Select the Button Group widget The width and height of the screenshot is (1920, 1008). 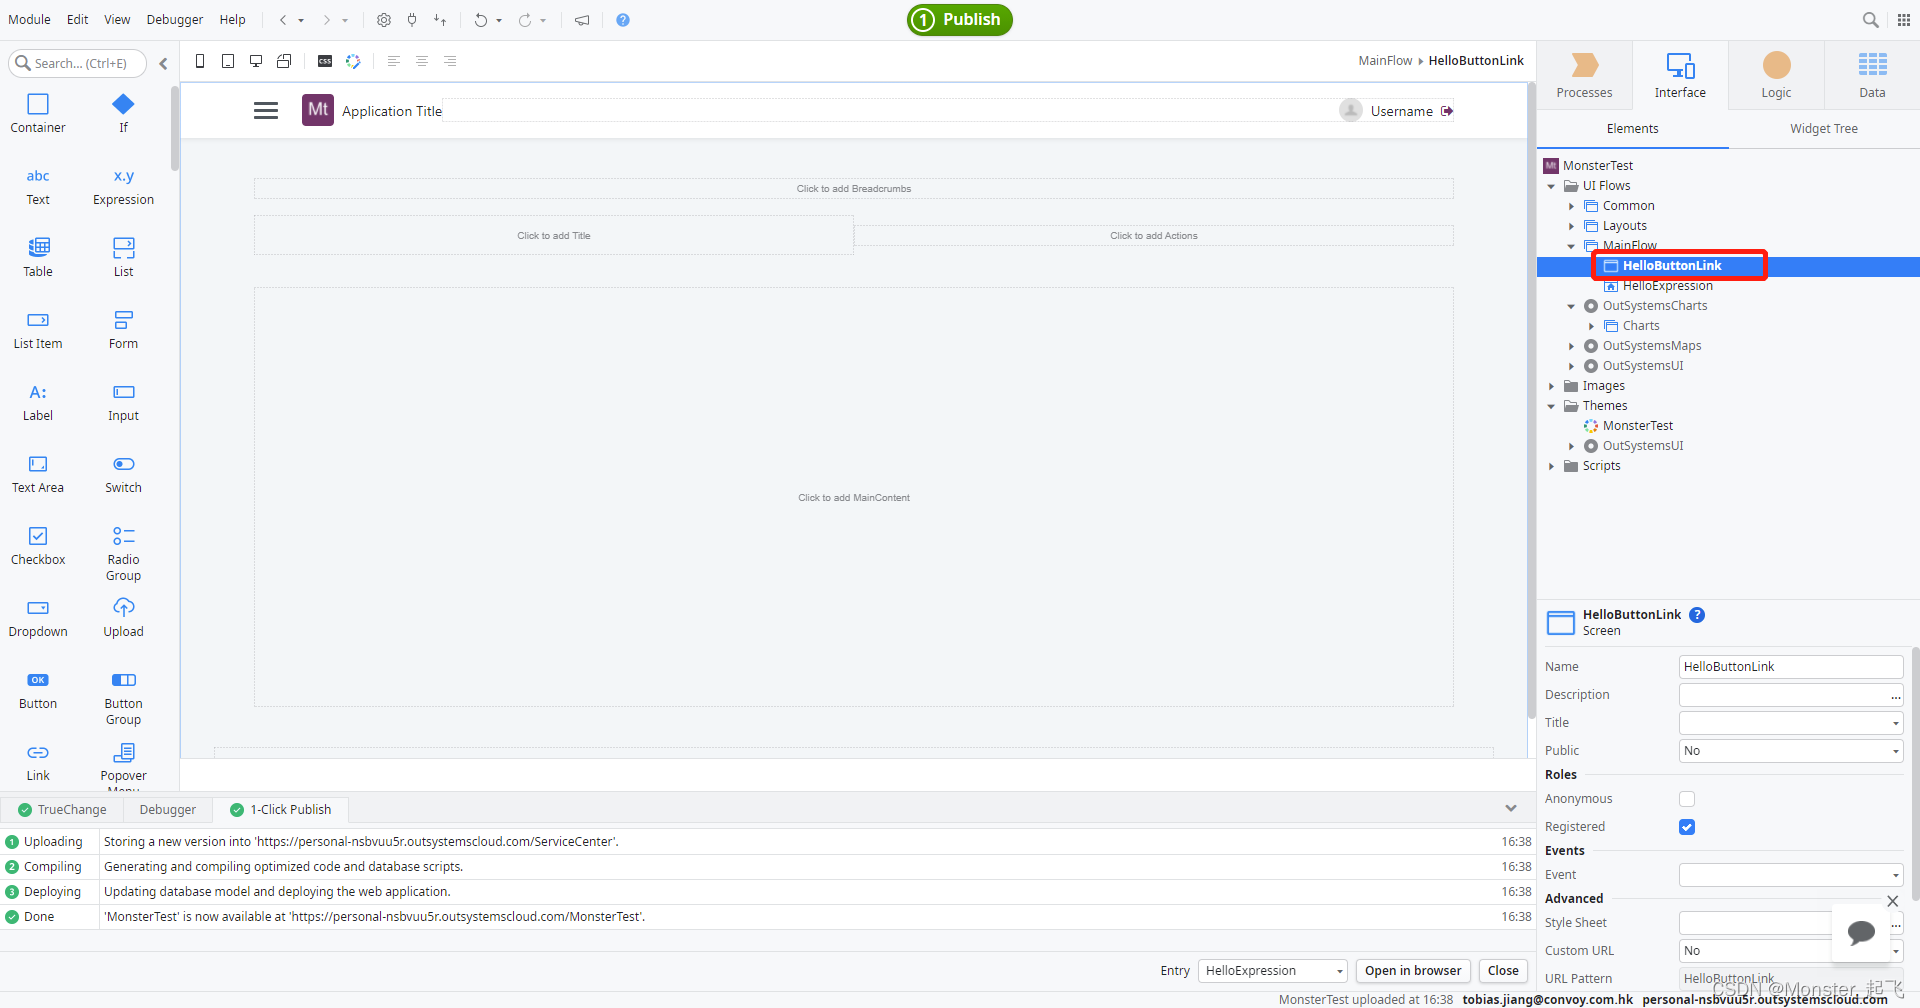(123, 698)
